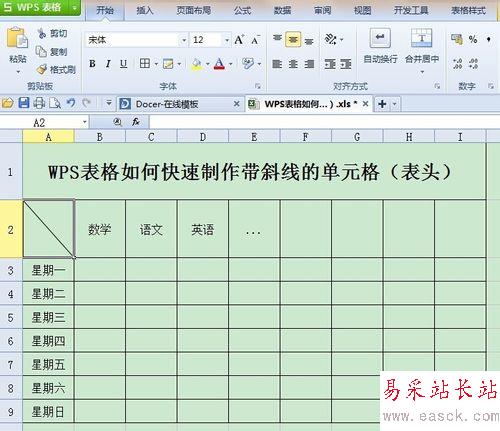Expand font color dropdown arrow
Image resolution: width=500 pixels, height=431 pixels.
click(x=230, y=64)
